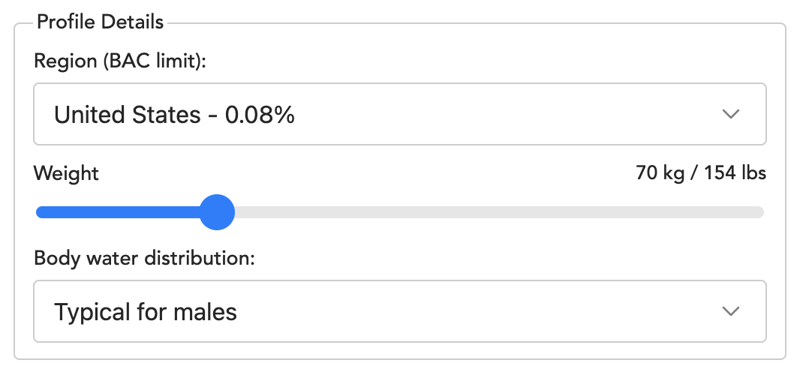Click the 'Typical for males' option text
800x372 pixels.
click(x=145, y=312)
